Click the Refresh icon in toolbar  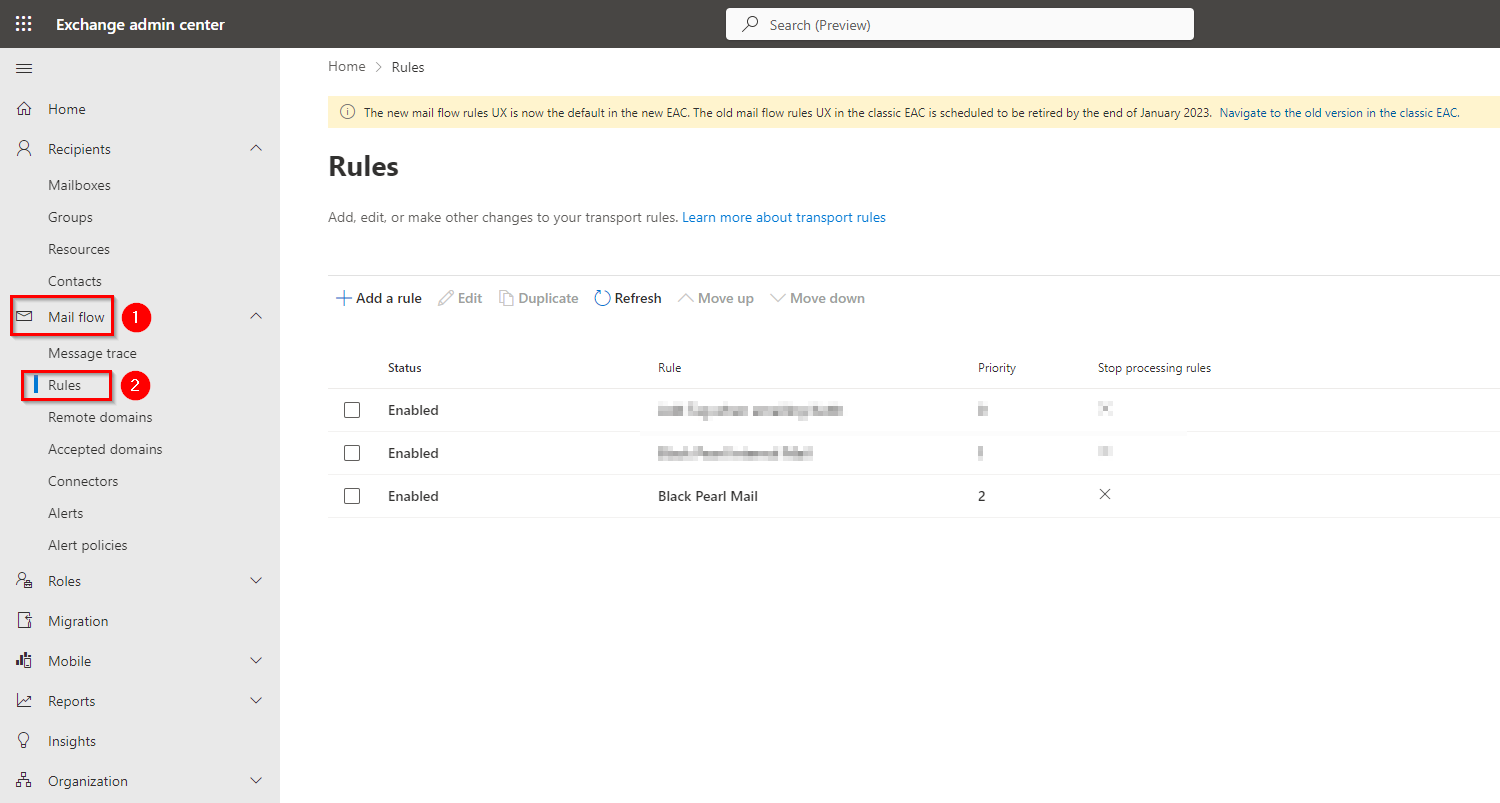pyautogui.click(x=602, y=298)
